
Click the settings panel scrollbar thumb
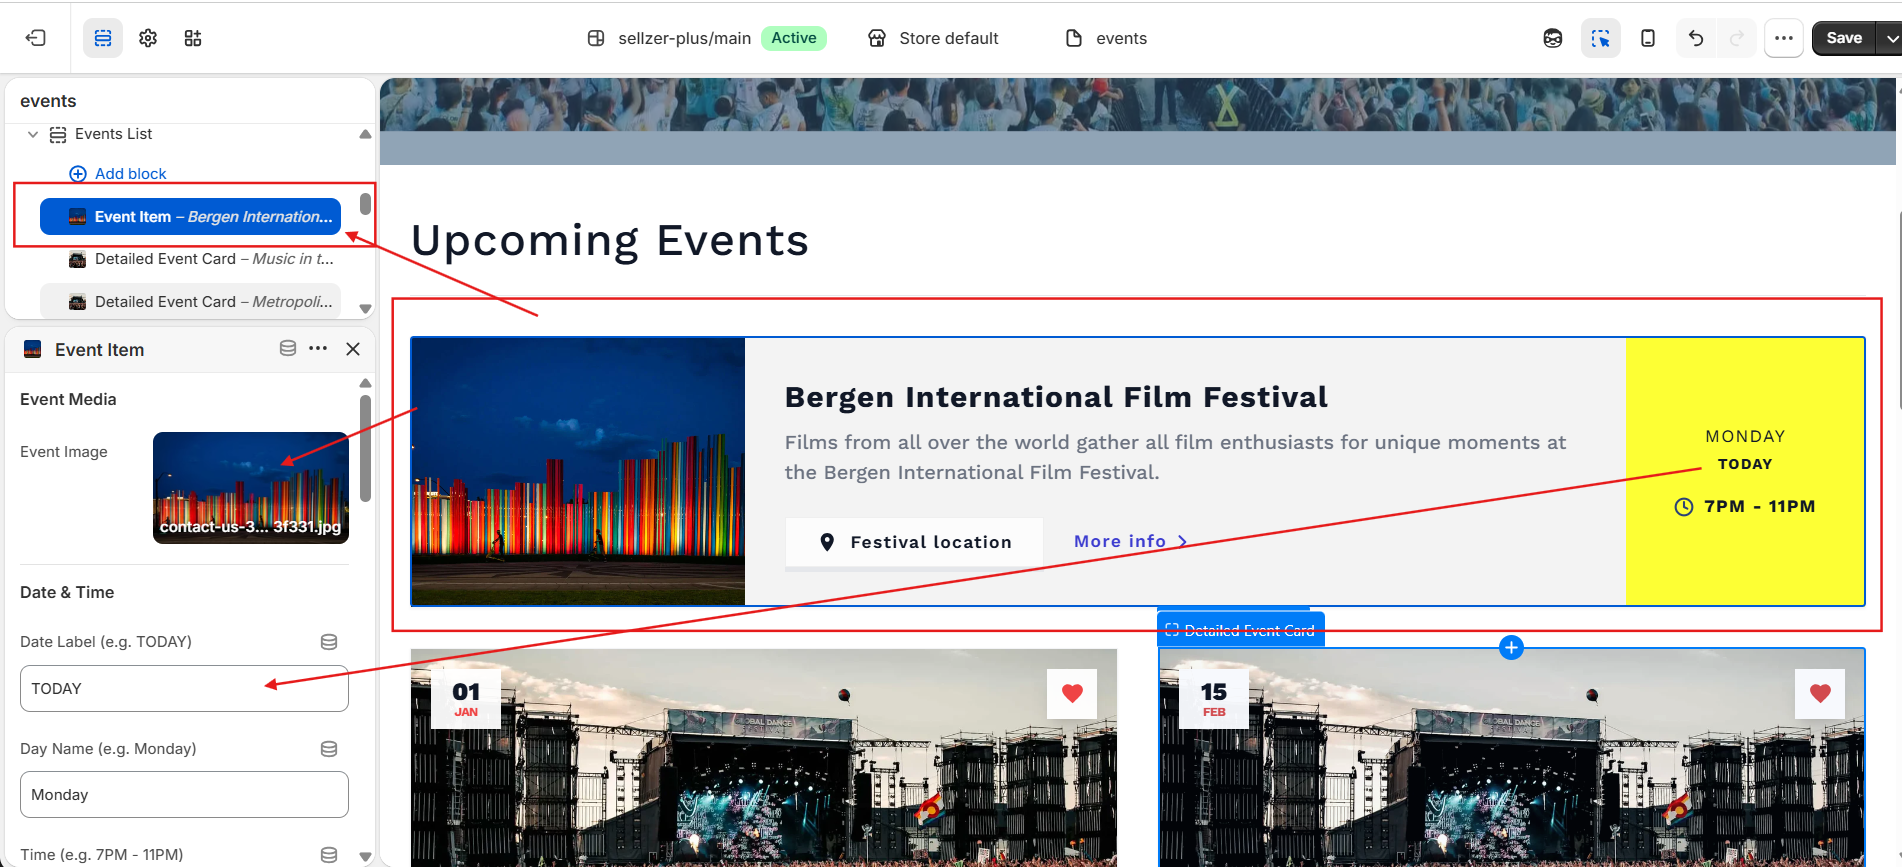pyautogui.click(x=365, y=448)
